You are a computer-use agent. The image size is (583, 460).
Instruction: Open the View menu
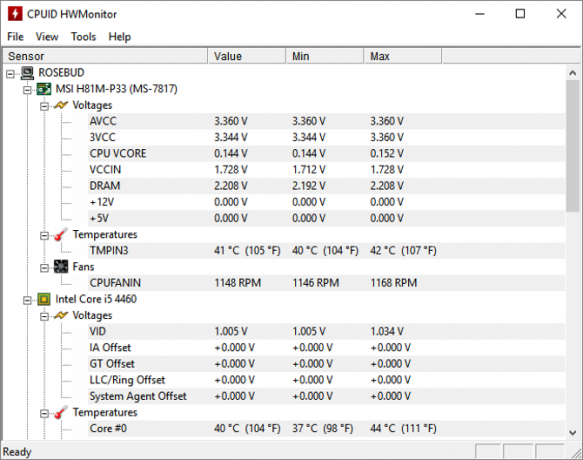[47, 36]
